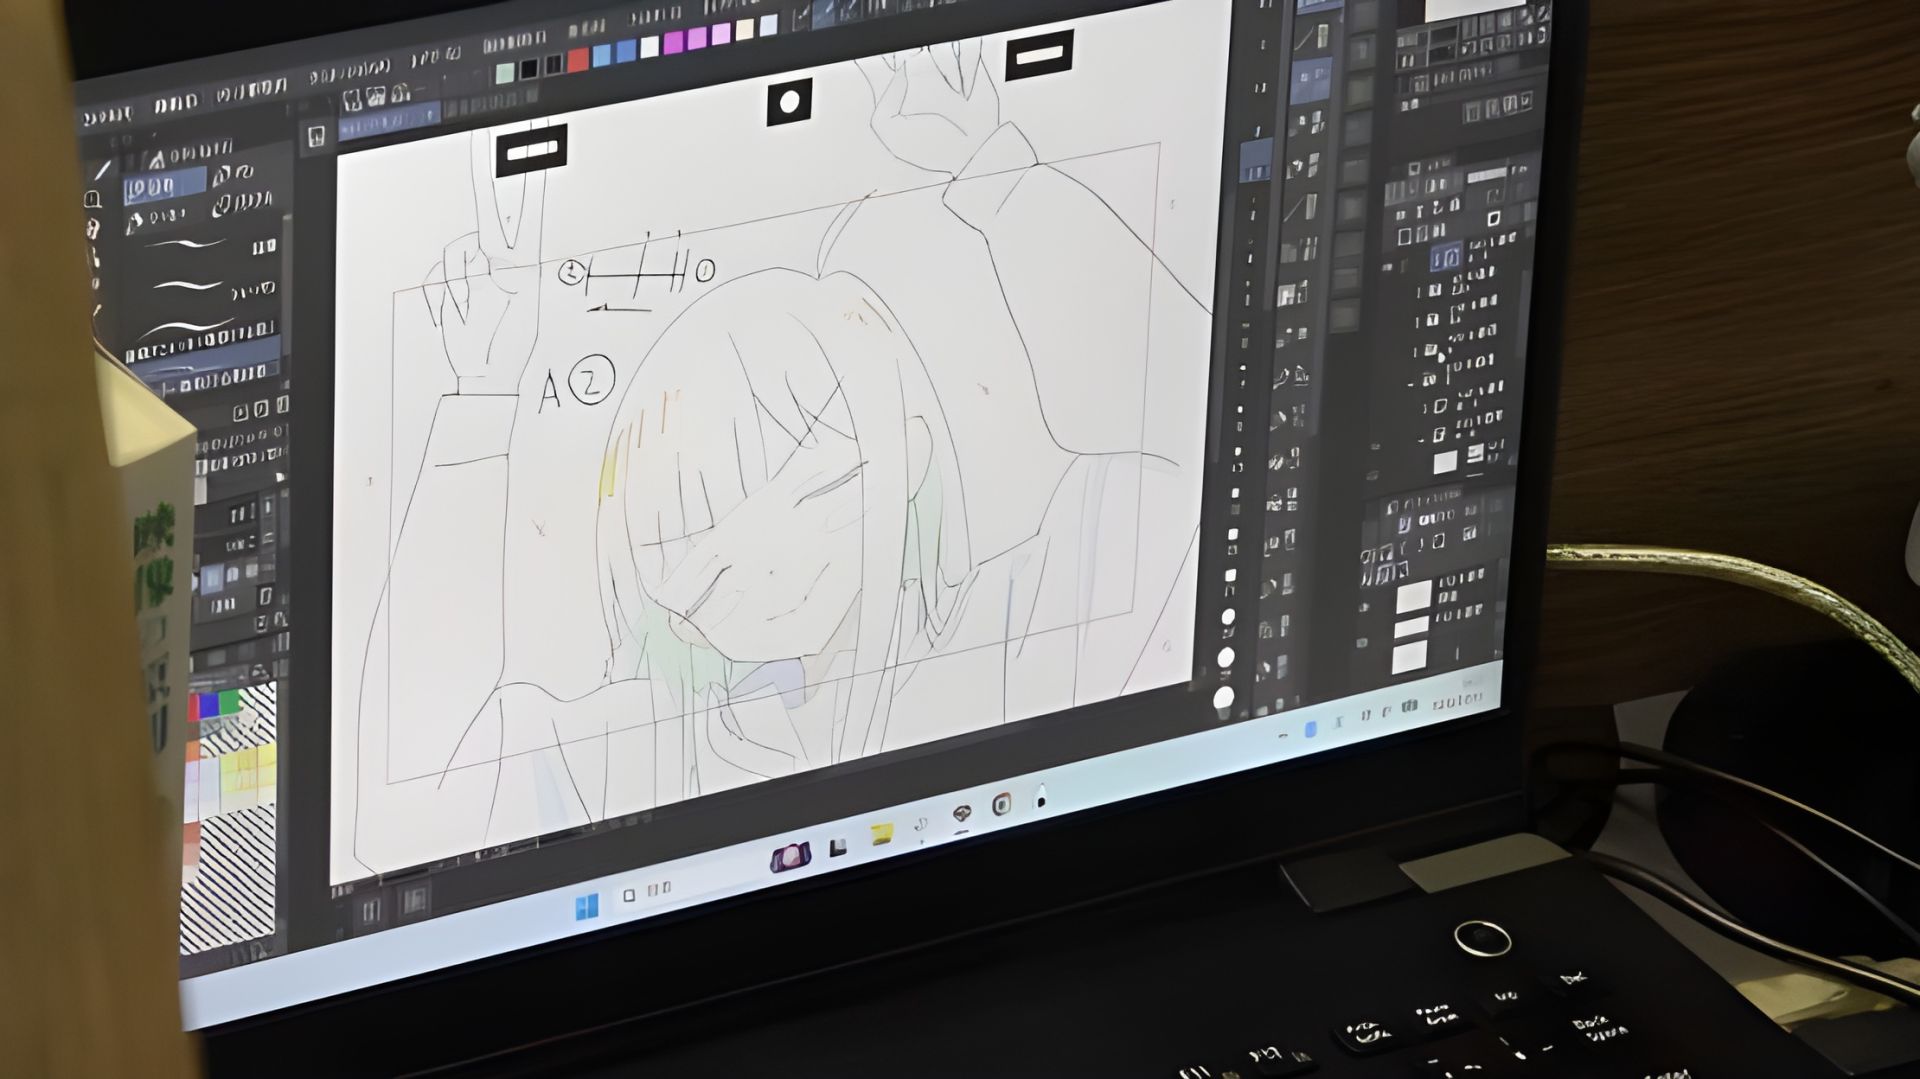The height and width of the screenshot is (1079, 1920).
Task: Open the purple app icon on the taskbar
Action: 790,858
